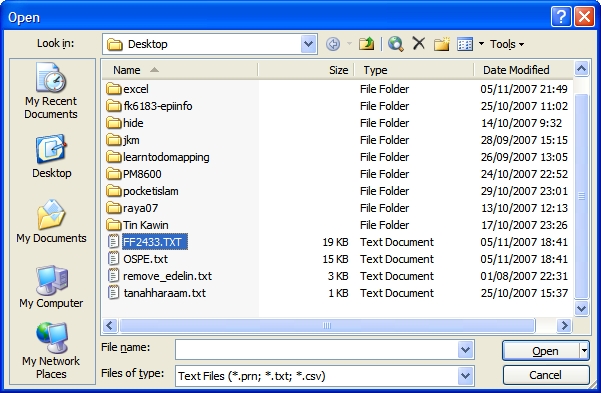Screen dimensions: 601x393
Task: Open My Computer in places bar
Action: coord(51,287)
